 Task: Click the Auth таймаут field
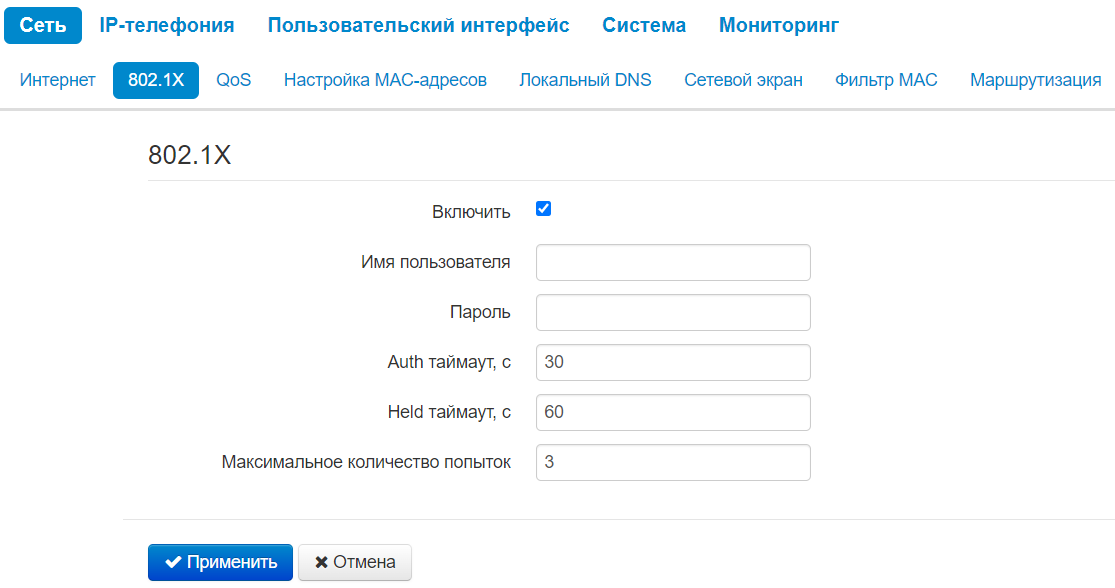(x=673, y=362)
